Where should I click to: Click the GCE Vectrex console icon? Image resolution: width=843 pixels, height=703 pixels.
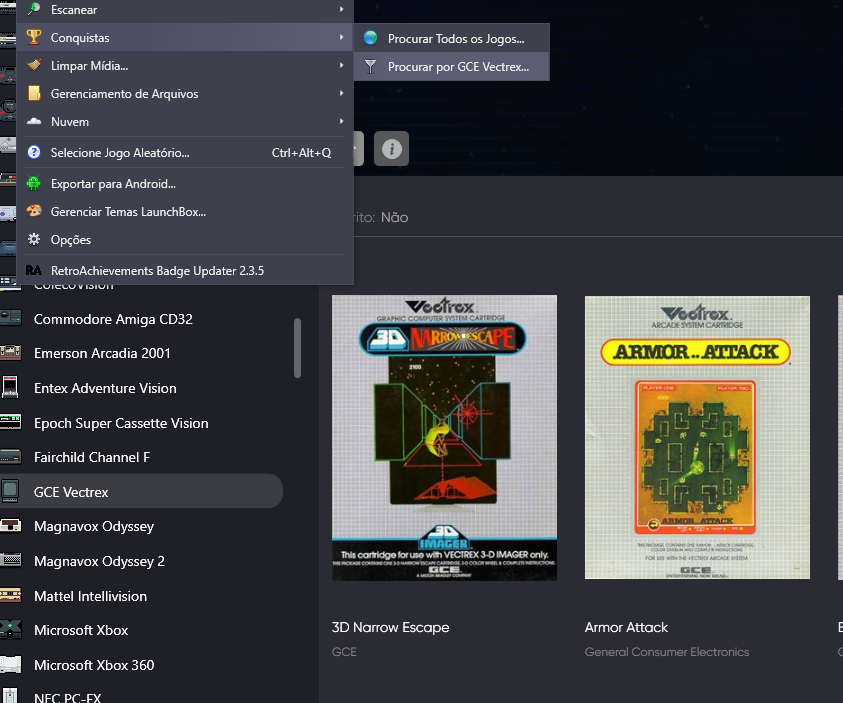point(10,491)
